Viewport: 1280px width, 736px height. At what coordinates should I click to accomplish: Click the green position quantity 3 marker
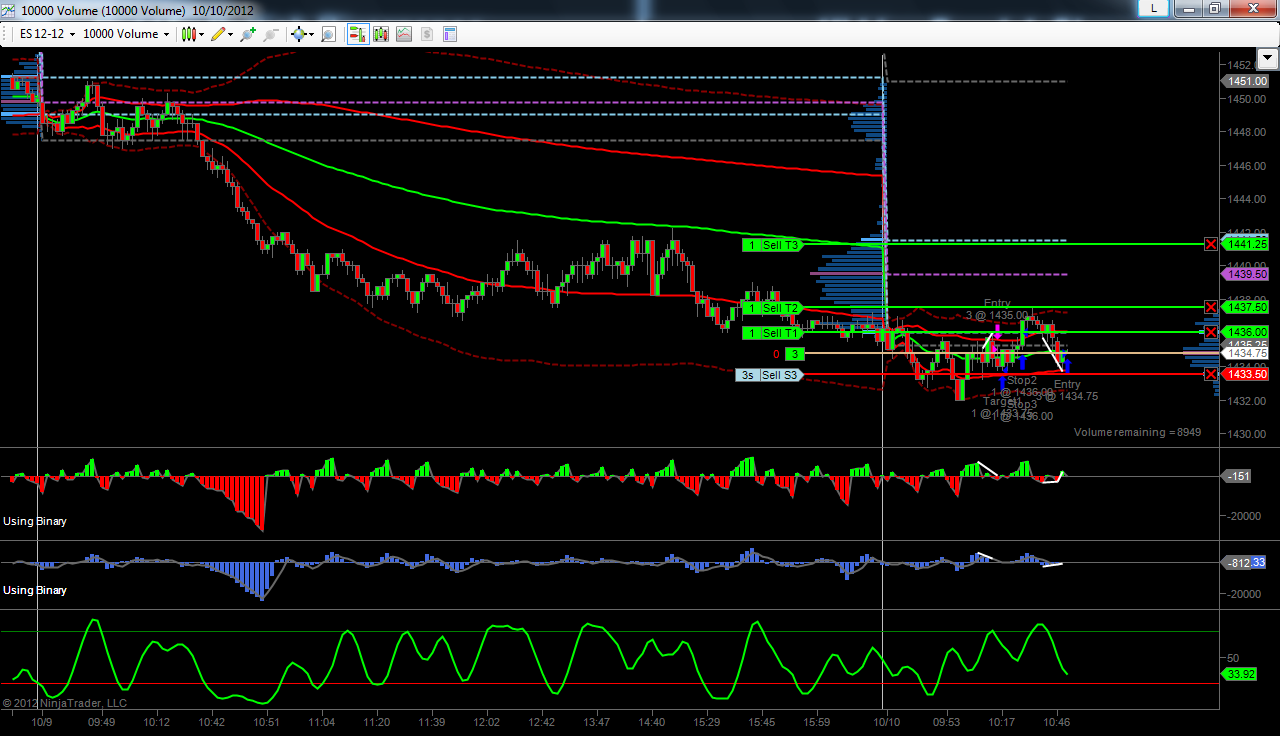pos(794,354)
